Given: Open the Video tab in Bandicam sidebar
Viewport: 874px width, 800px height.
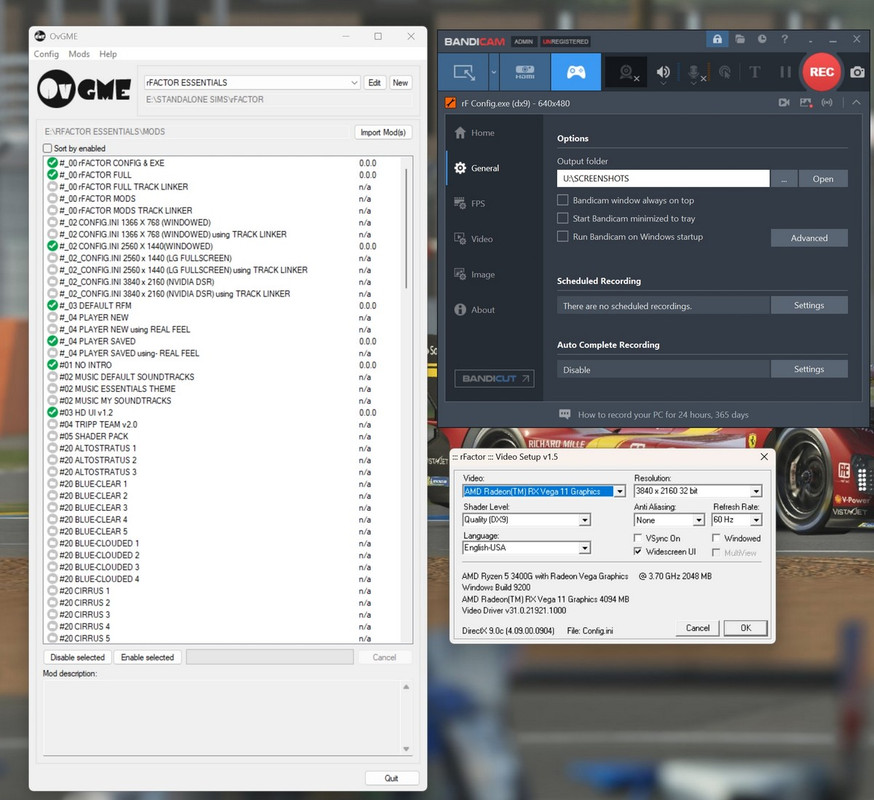Looking at the screenshot, I should (x=481, y=239).
